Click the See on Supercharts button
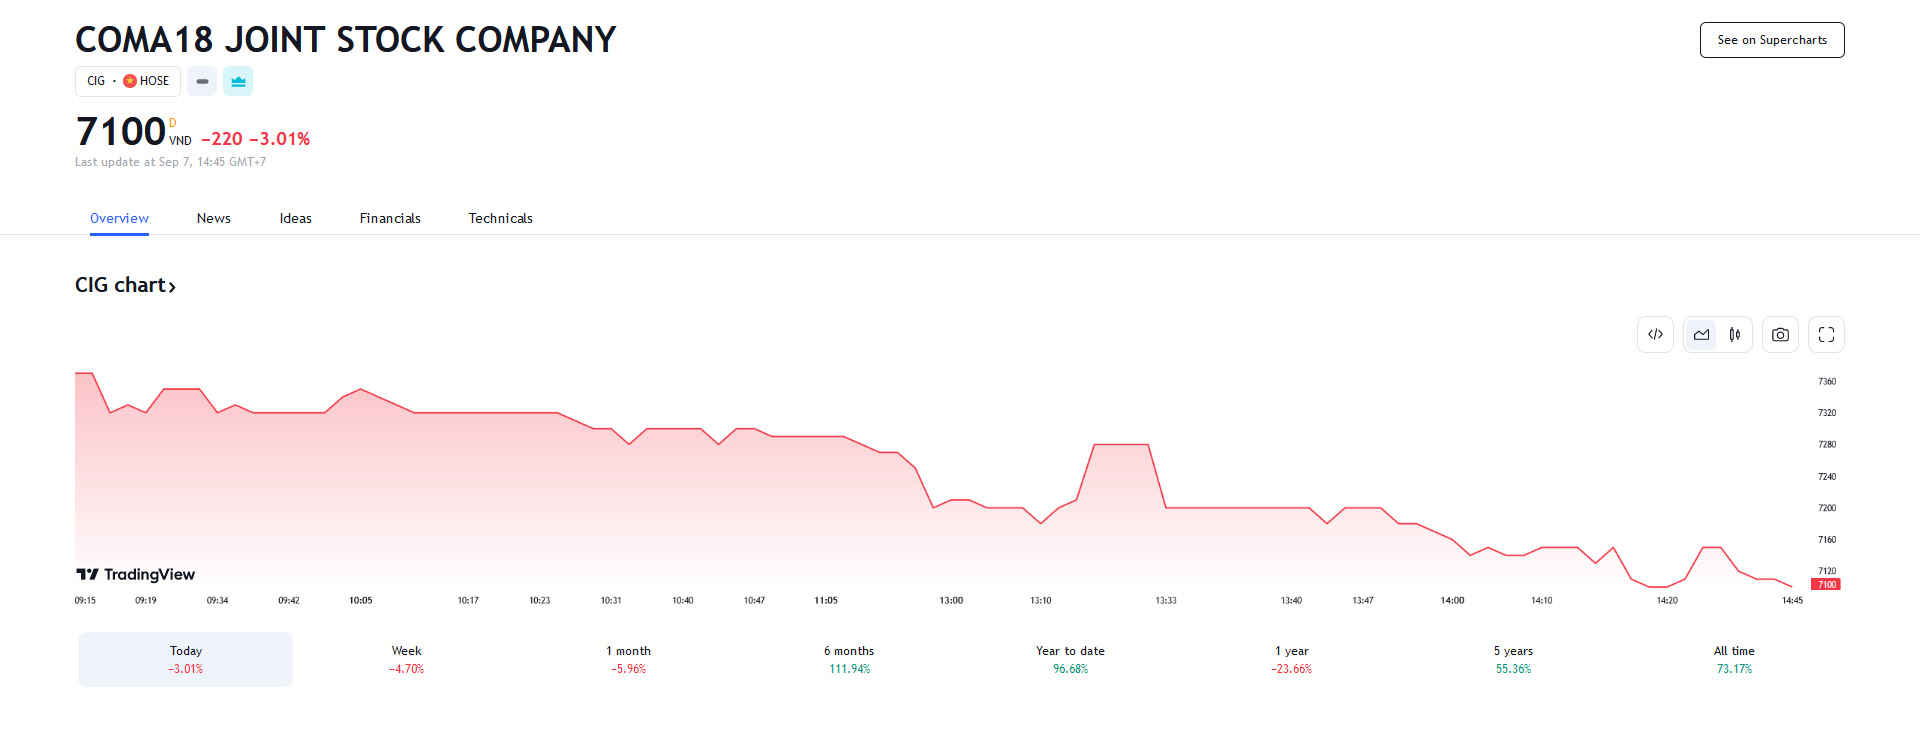This screenshot has height=750, width=1920. pos(1772,39)
